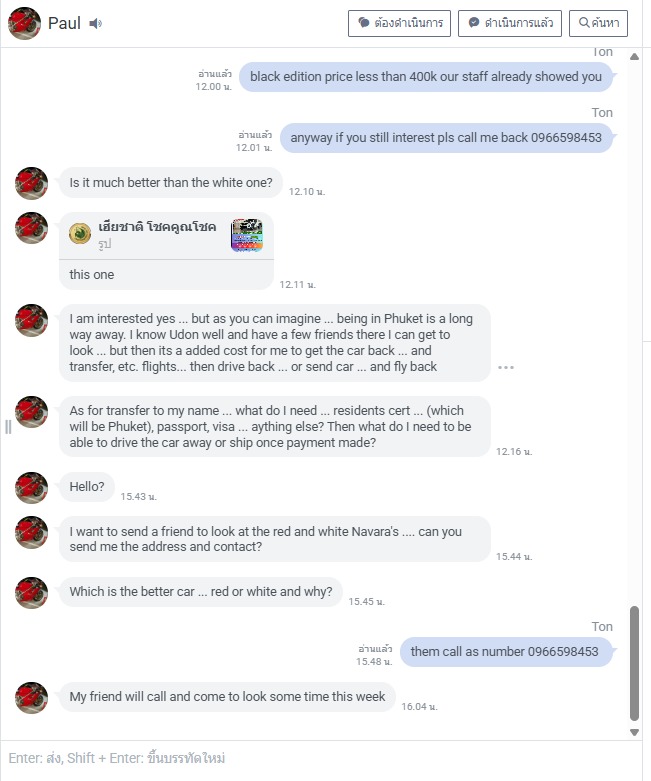Click the gold profile icon in quoted reply
Image resolution: width=651 pixels, height=781 pixels.
point(81,234)
